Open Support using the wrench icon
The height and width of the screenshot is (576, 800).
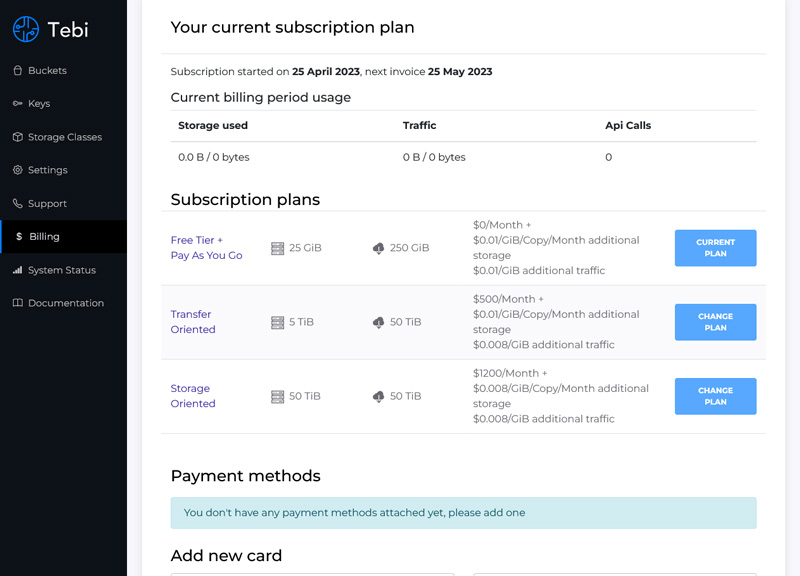click(18, 203)
